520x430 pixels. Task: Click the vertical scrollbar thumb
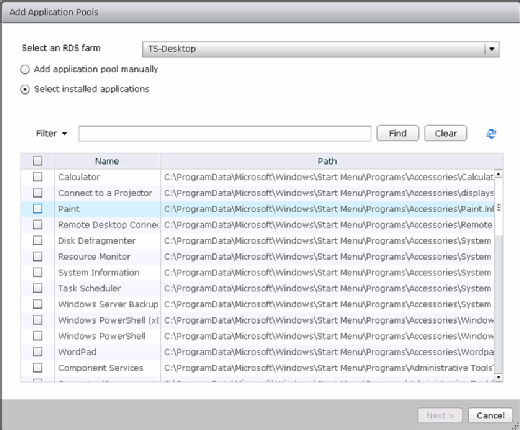[x=498, y=207]
